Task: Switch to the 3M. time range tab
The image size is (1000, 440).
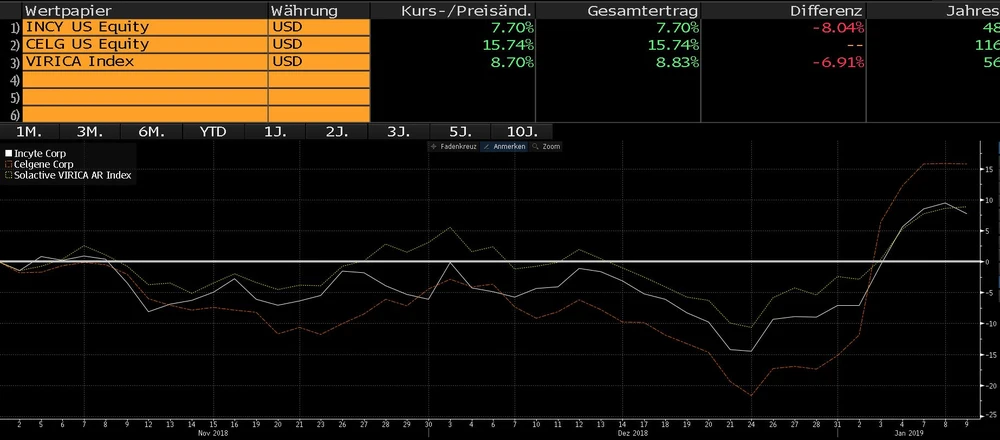Action: pyautogui.click(x=90, y=132)
